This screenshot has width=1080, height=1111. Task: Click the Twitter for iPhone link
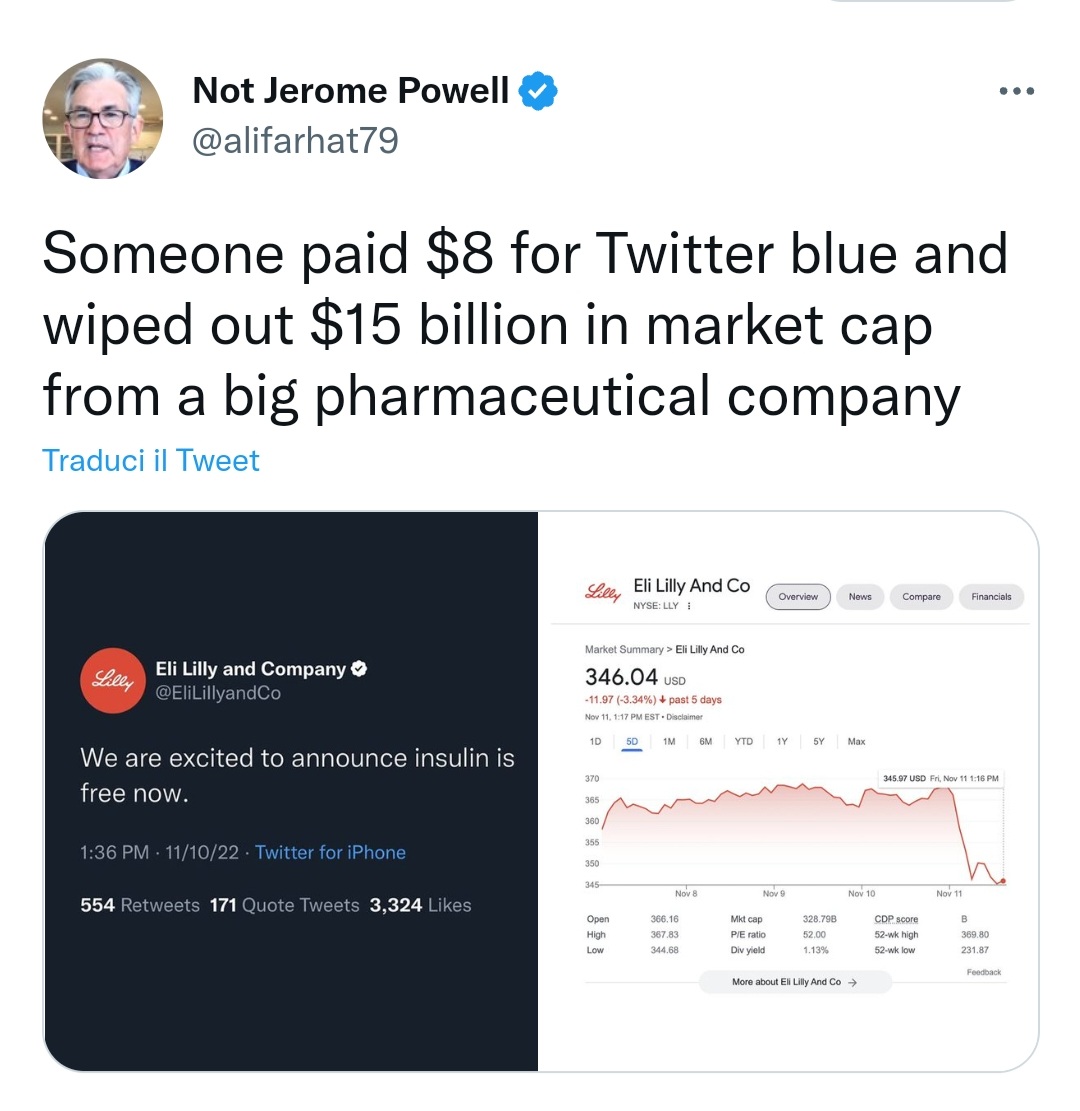pyautogui.click(x=330, y=853)
